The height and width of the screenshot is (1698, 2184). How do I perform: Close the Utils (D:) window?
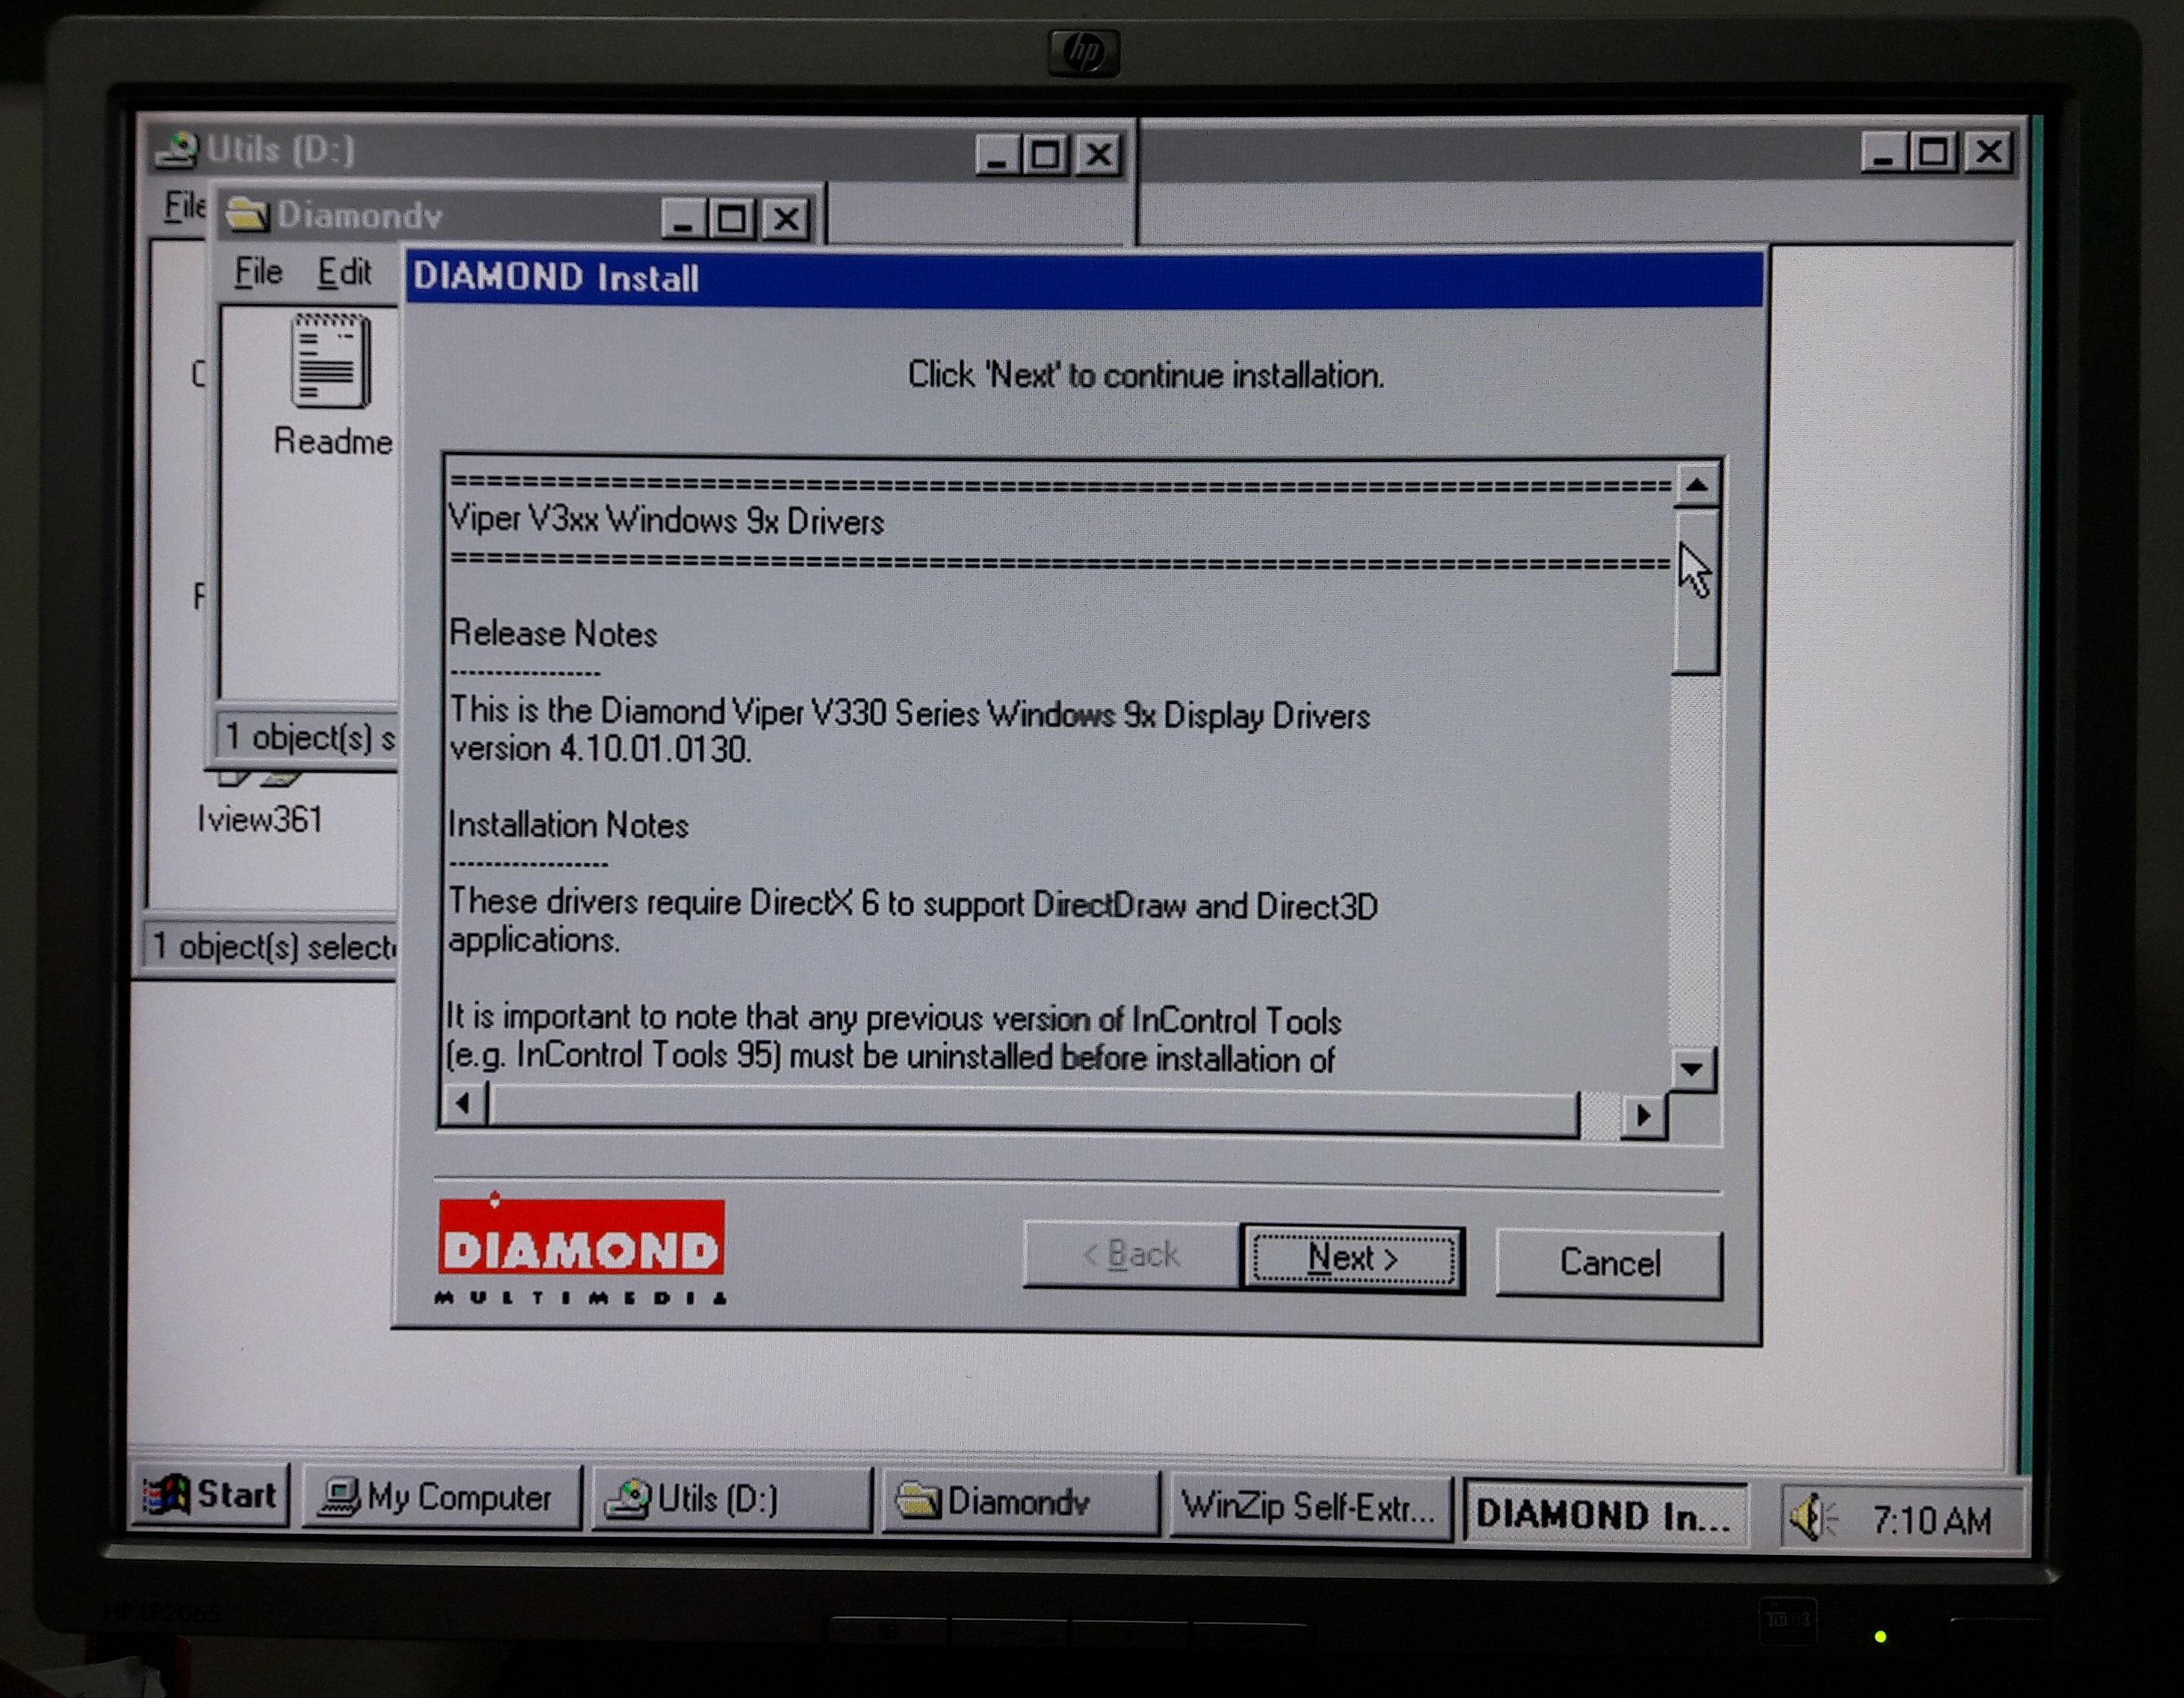(x=1100, y=156)
